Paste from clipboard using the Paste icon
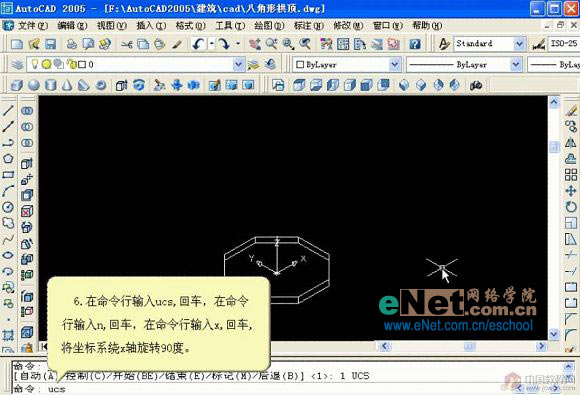 click(159, 44)
